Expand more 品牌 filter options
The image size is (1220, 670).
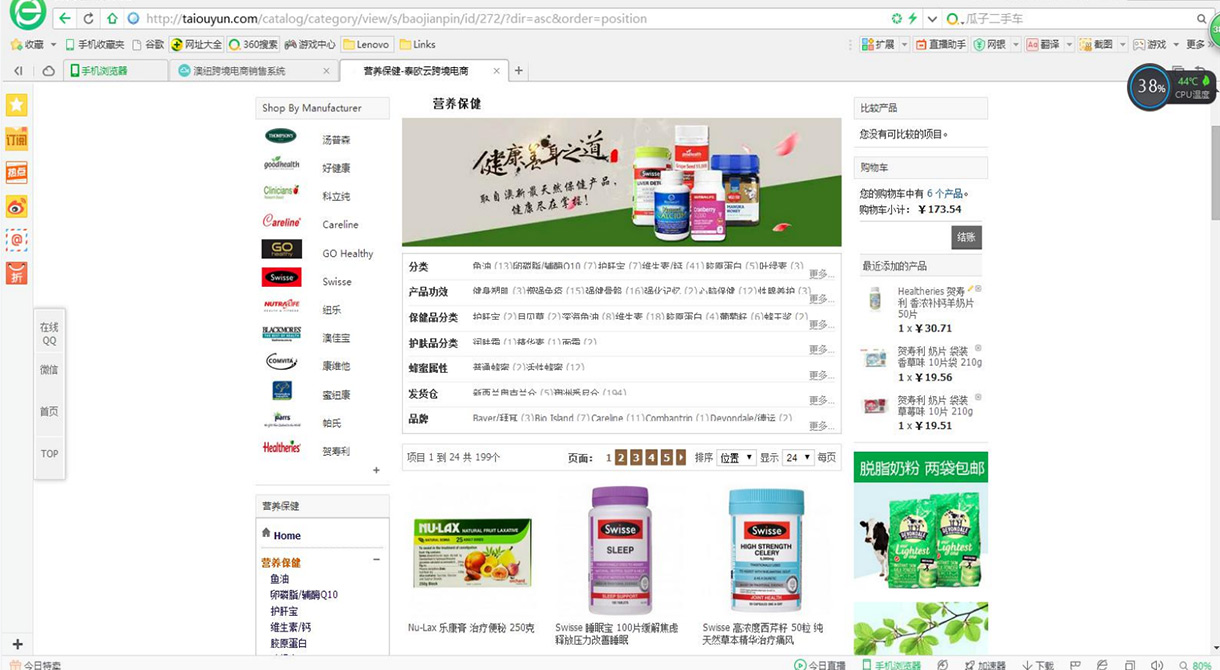point(821,426)
